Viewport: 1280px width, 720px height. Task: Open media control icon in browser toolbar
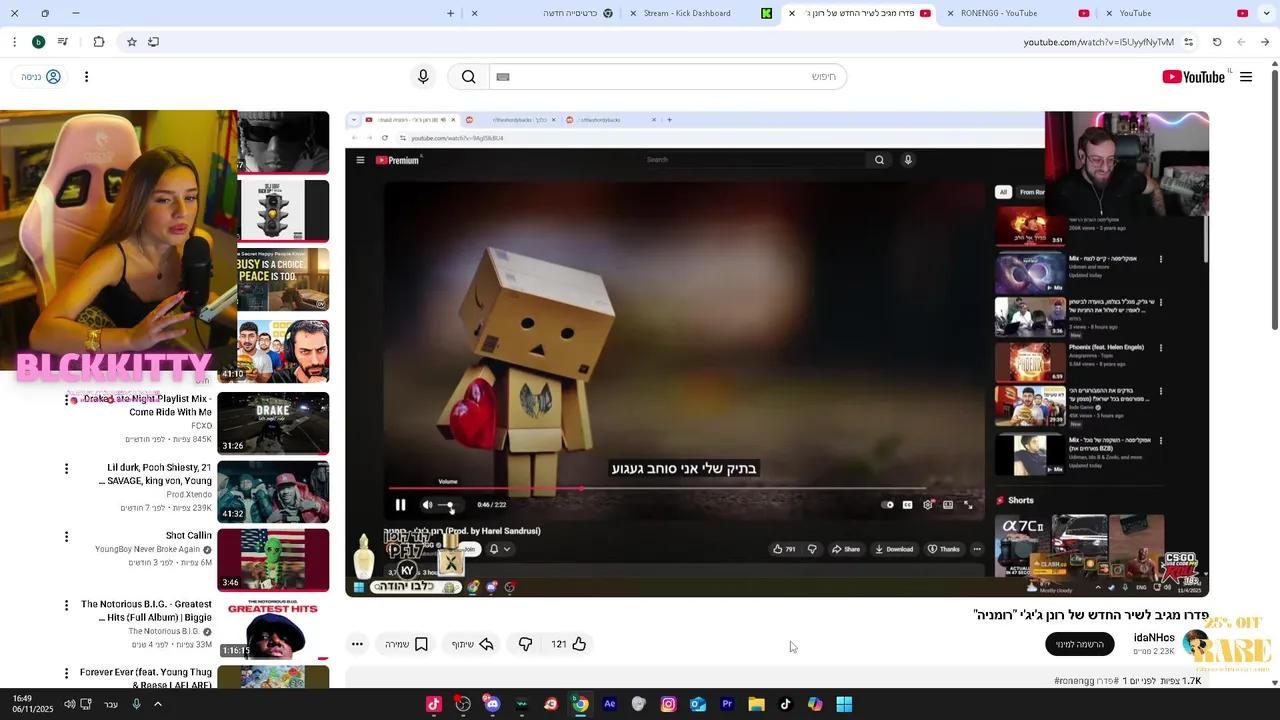coord(62,42)
